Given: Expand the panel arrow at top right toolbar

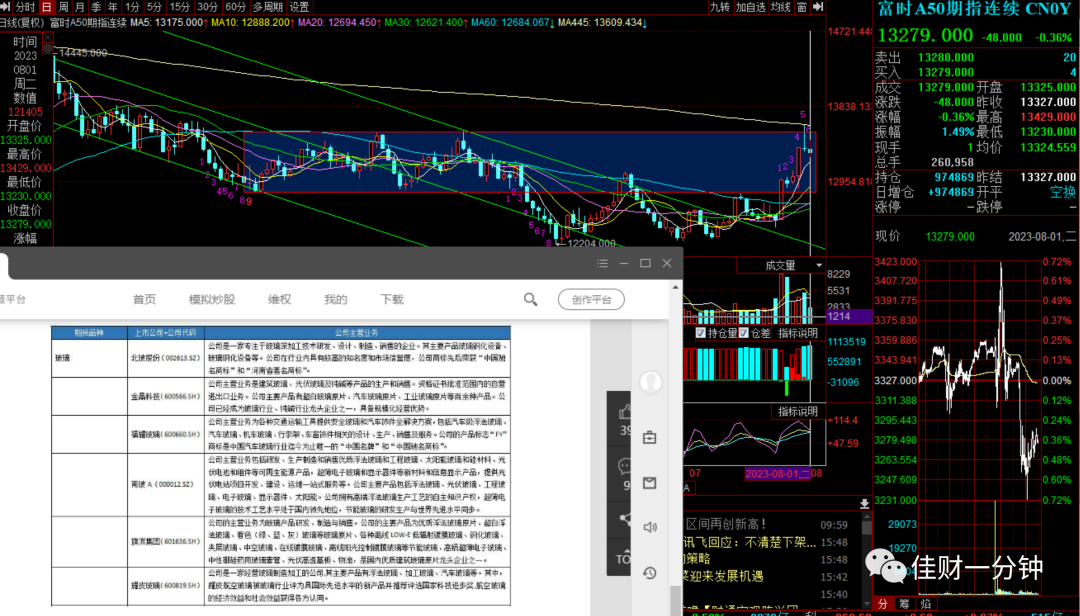Looking at the screenshot, I should click(x=818, y=7).
